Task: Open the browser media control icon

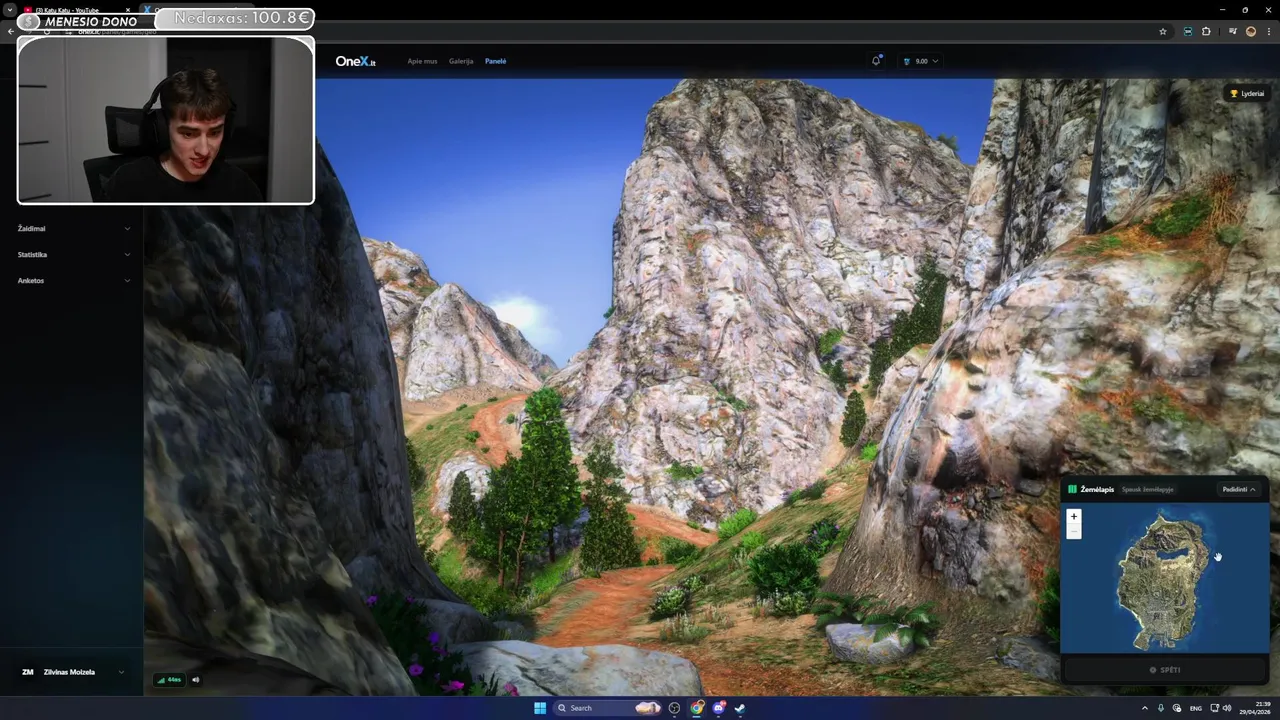Action: [x=1232, y=31]
